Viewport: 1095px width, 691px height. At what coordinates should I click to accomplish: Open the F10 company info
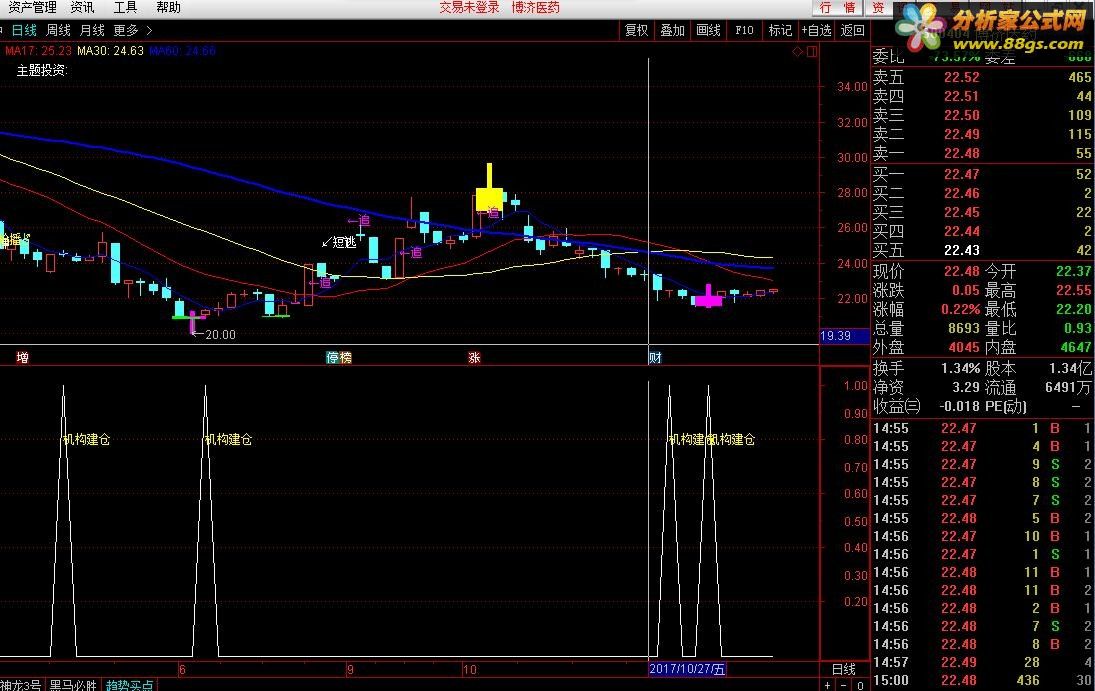point(744,30)
